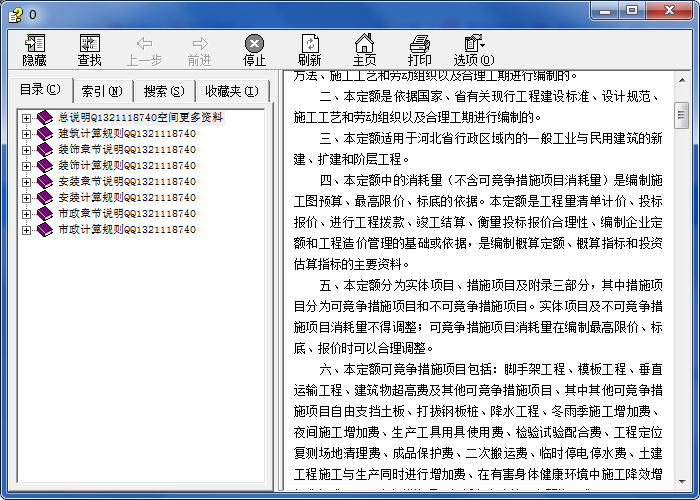The height and width of the screenshot is (500, 700).
Task: Click the Refresh (刷新) toolbar icon
Action: [x=310, y=44]
